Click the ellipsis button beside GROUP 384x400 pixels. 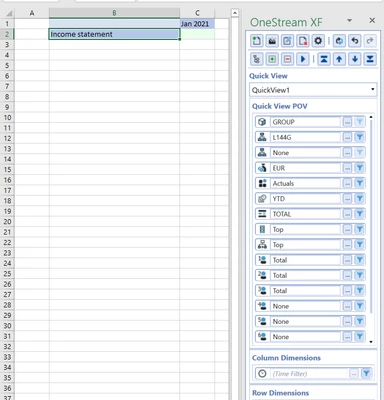(347, 122)
